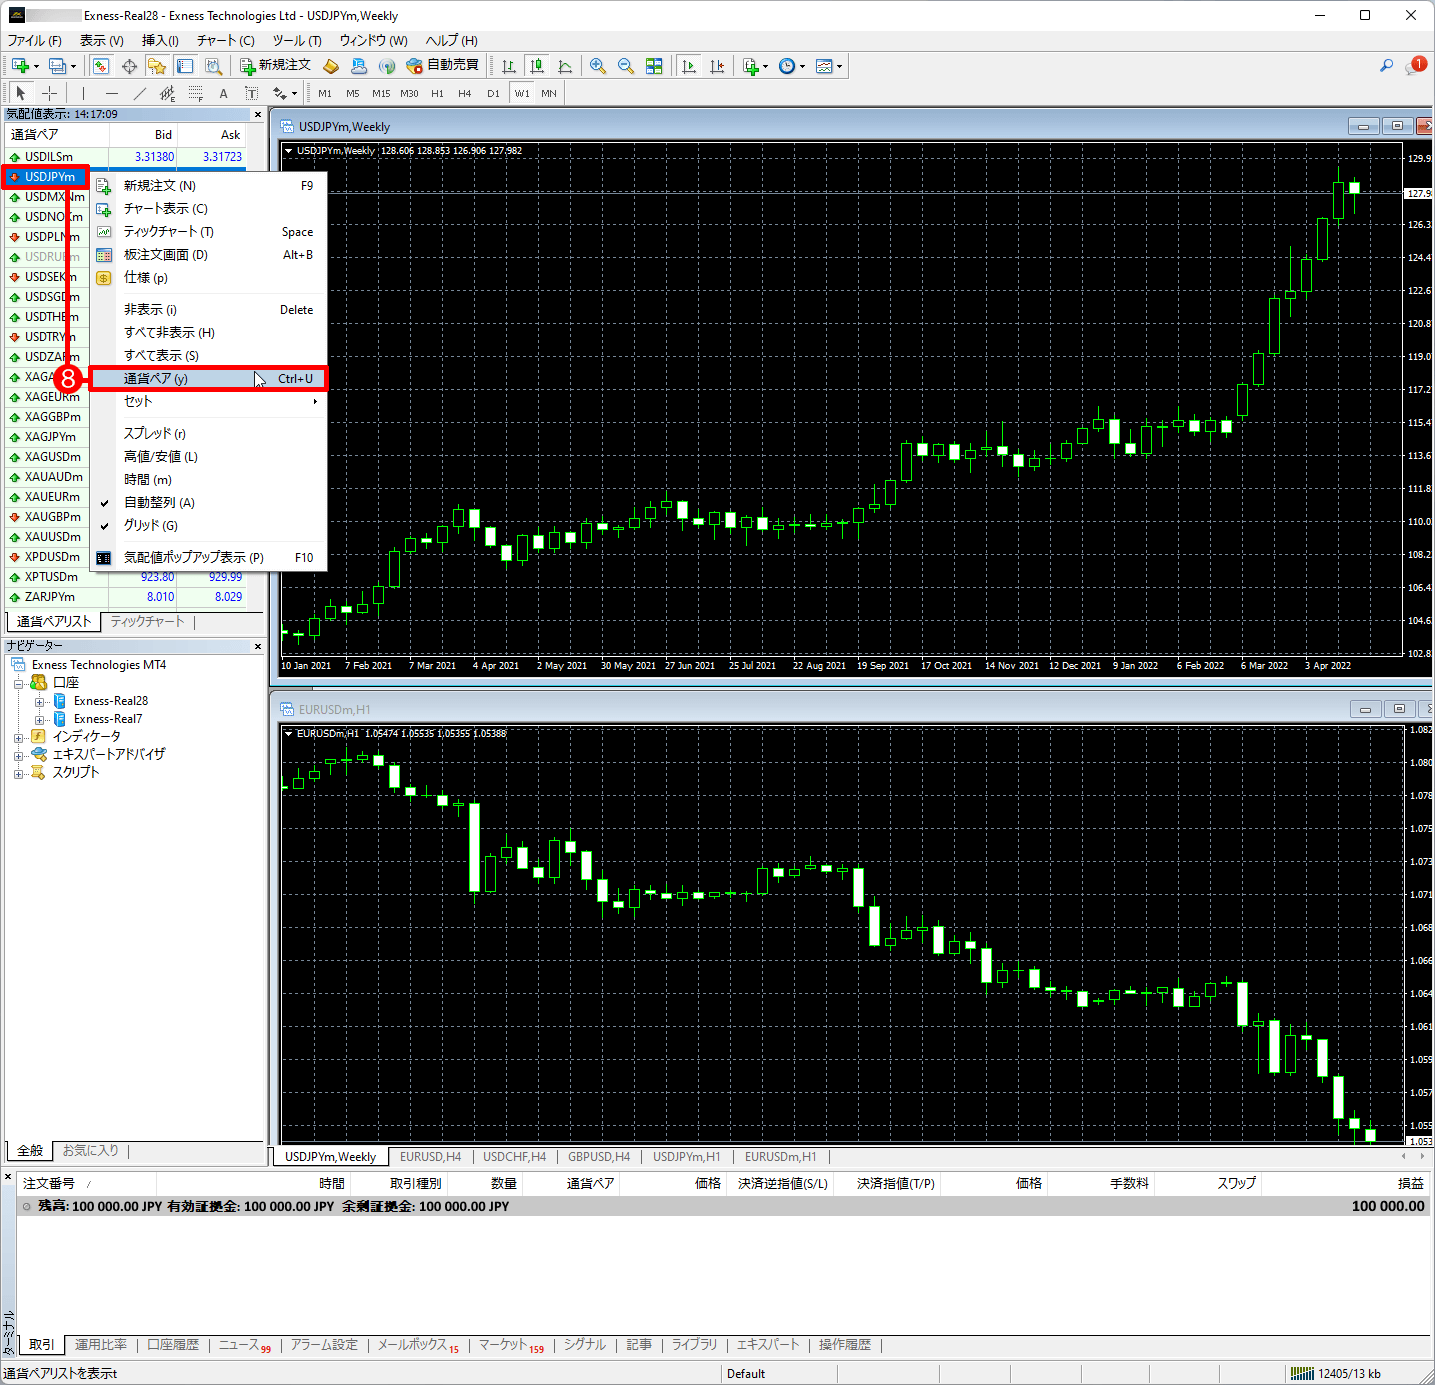Select the vertical line tool

84,93
